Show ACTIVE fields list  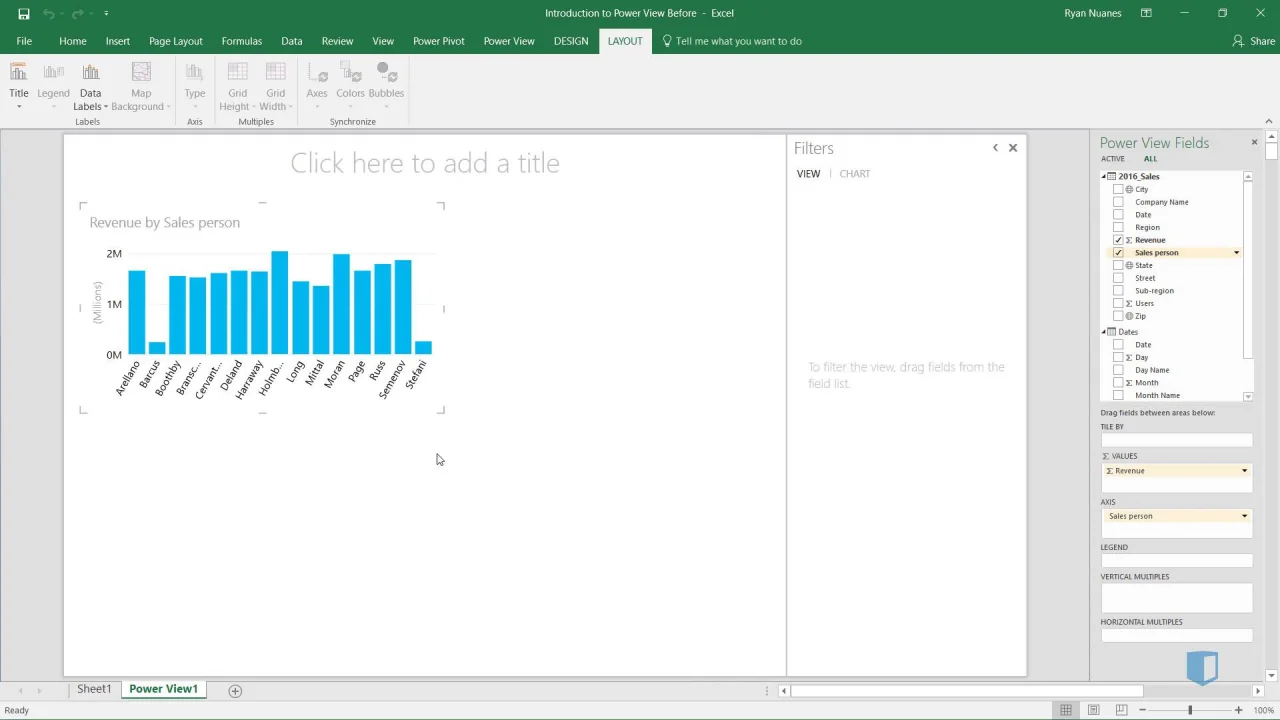1113,159
